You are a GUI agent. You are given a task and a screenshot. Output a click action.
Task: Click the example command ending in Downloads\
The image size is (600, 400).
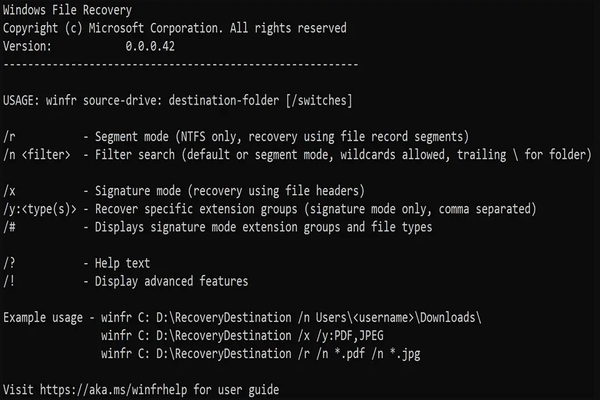pos(290,317)
